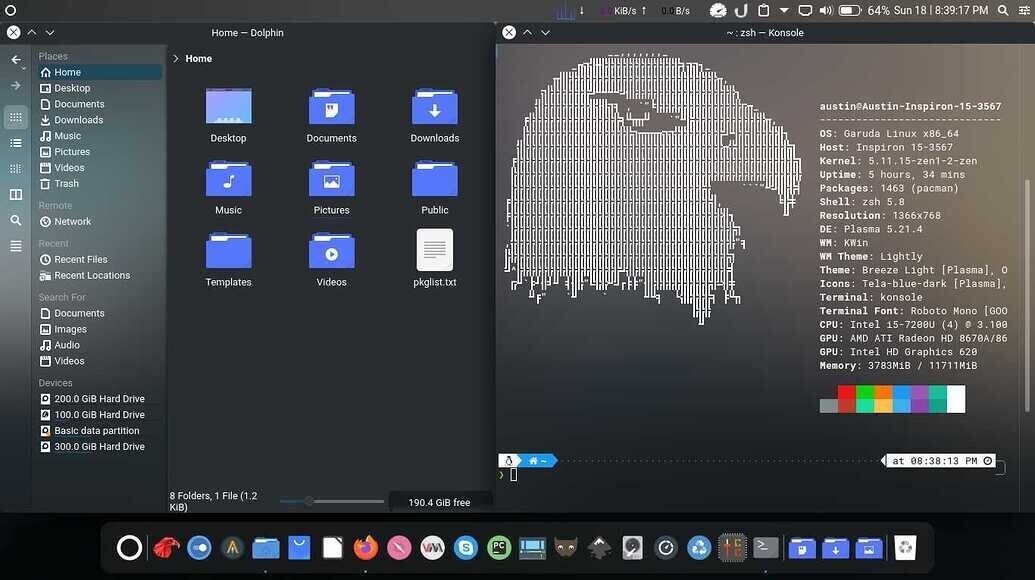This screenshot has width=1035, height=580.
Task: Open Downloads in Places panel
Action: (100, 119)
